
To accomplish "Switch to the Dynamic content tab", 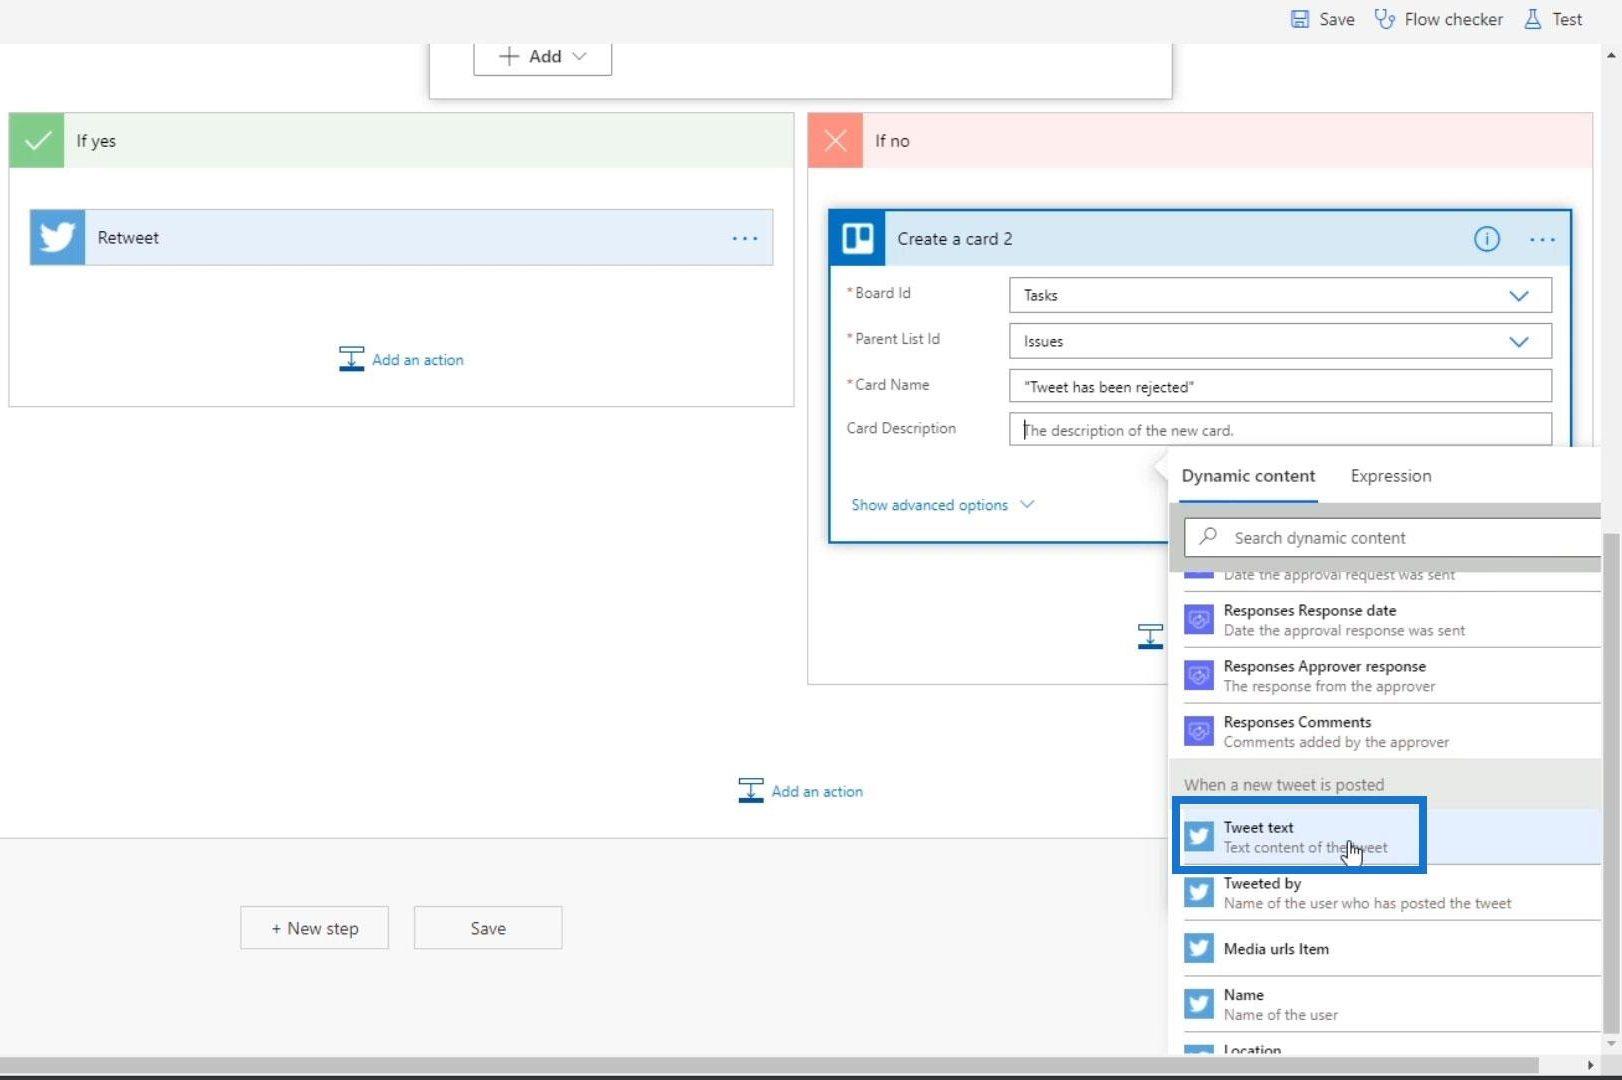I will (x=1248, y=476).
